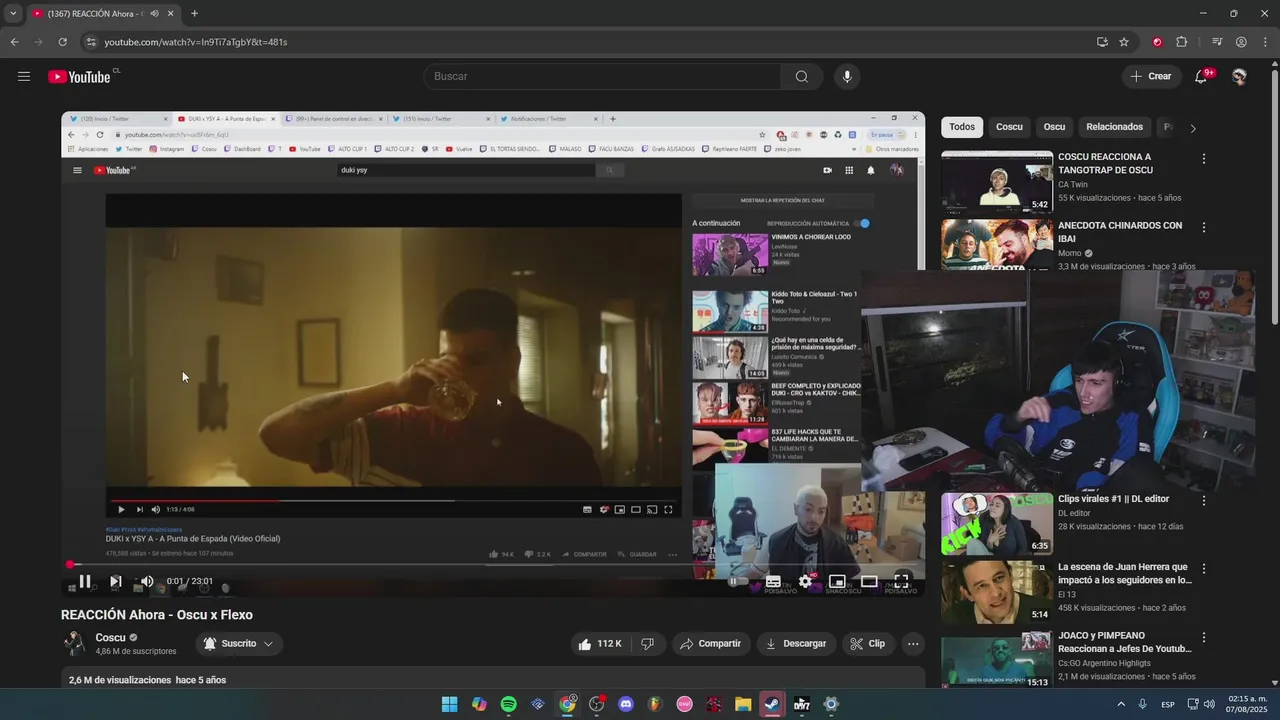Bookmark the page with the star icon
The width and height of the screenshot is (1280, 720).
click(x=1124, y=42)
